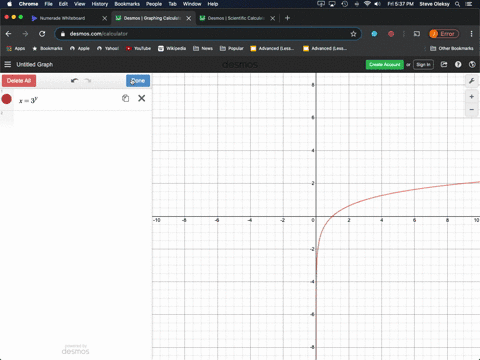Viewport: 480px width, 360px height.
Task: Click the red Delete All button
Action: [19, 81]
